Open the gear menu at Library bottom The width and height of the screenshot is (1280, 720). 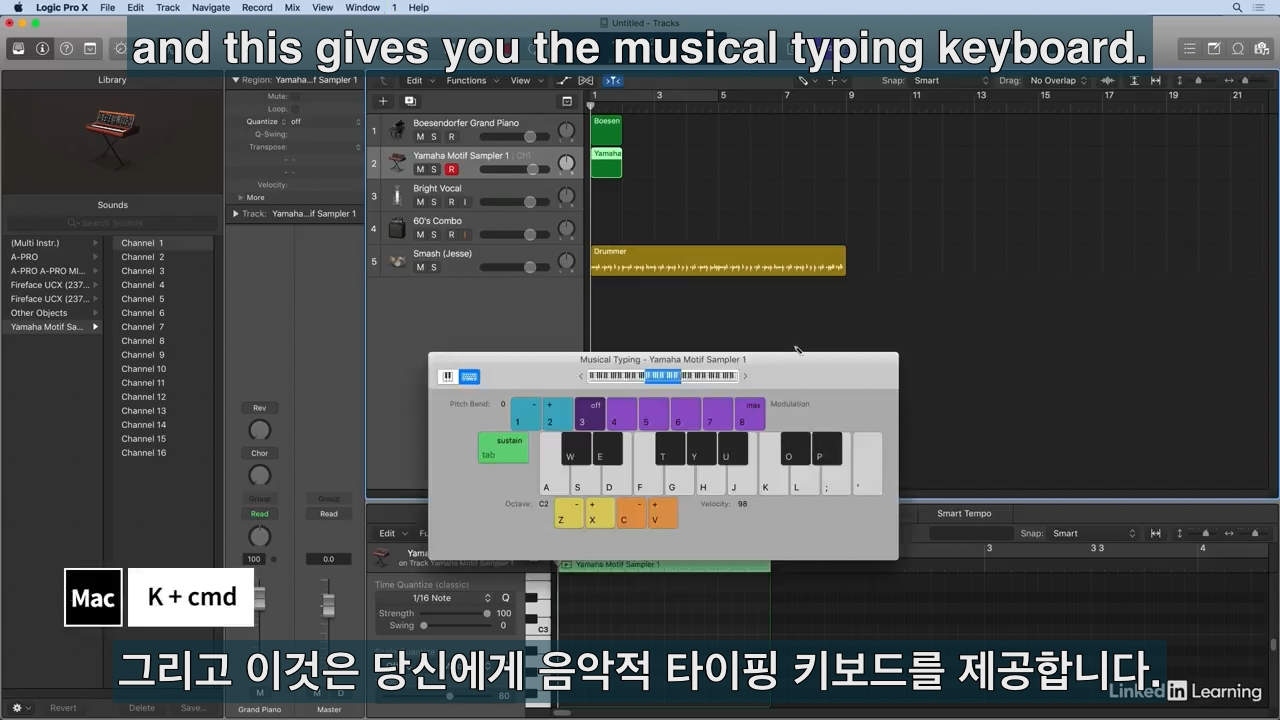click(x=18, y=708)
